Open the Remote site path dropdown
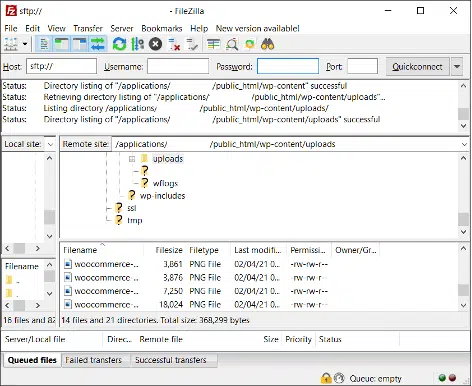Image resolution: width=472 pixels, height=386 pixels. point(464,144)
